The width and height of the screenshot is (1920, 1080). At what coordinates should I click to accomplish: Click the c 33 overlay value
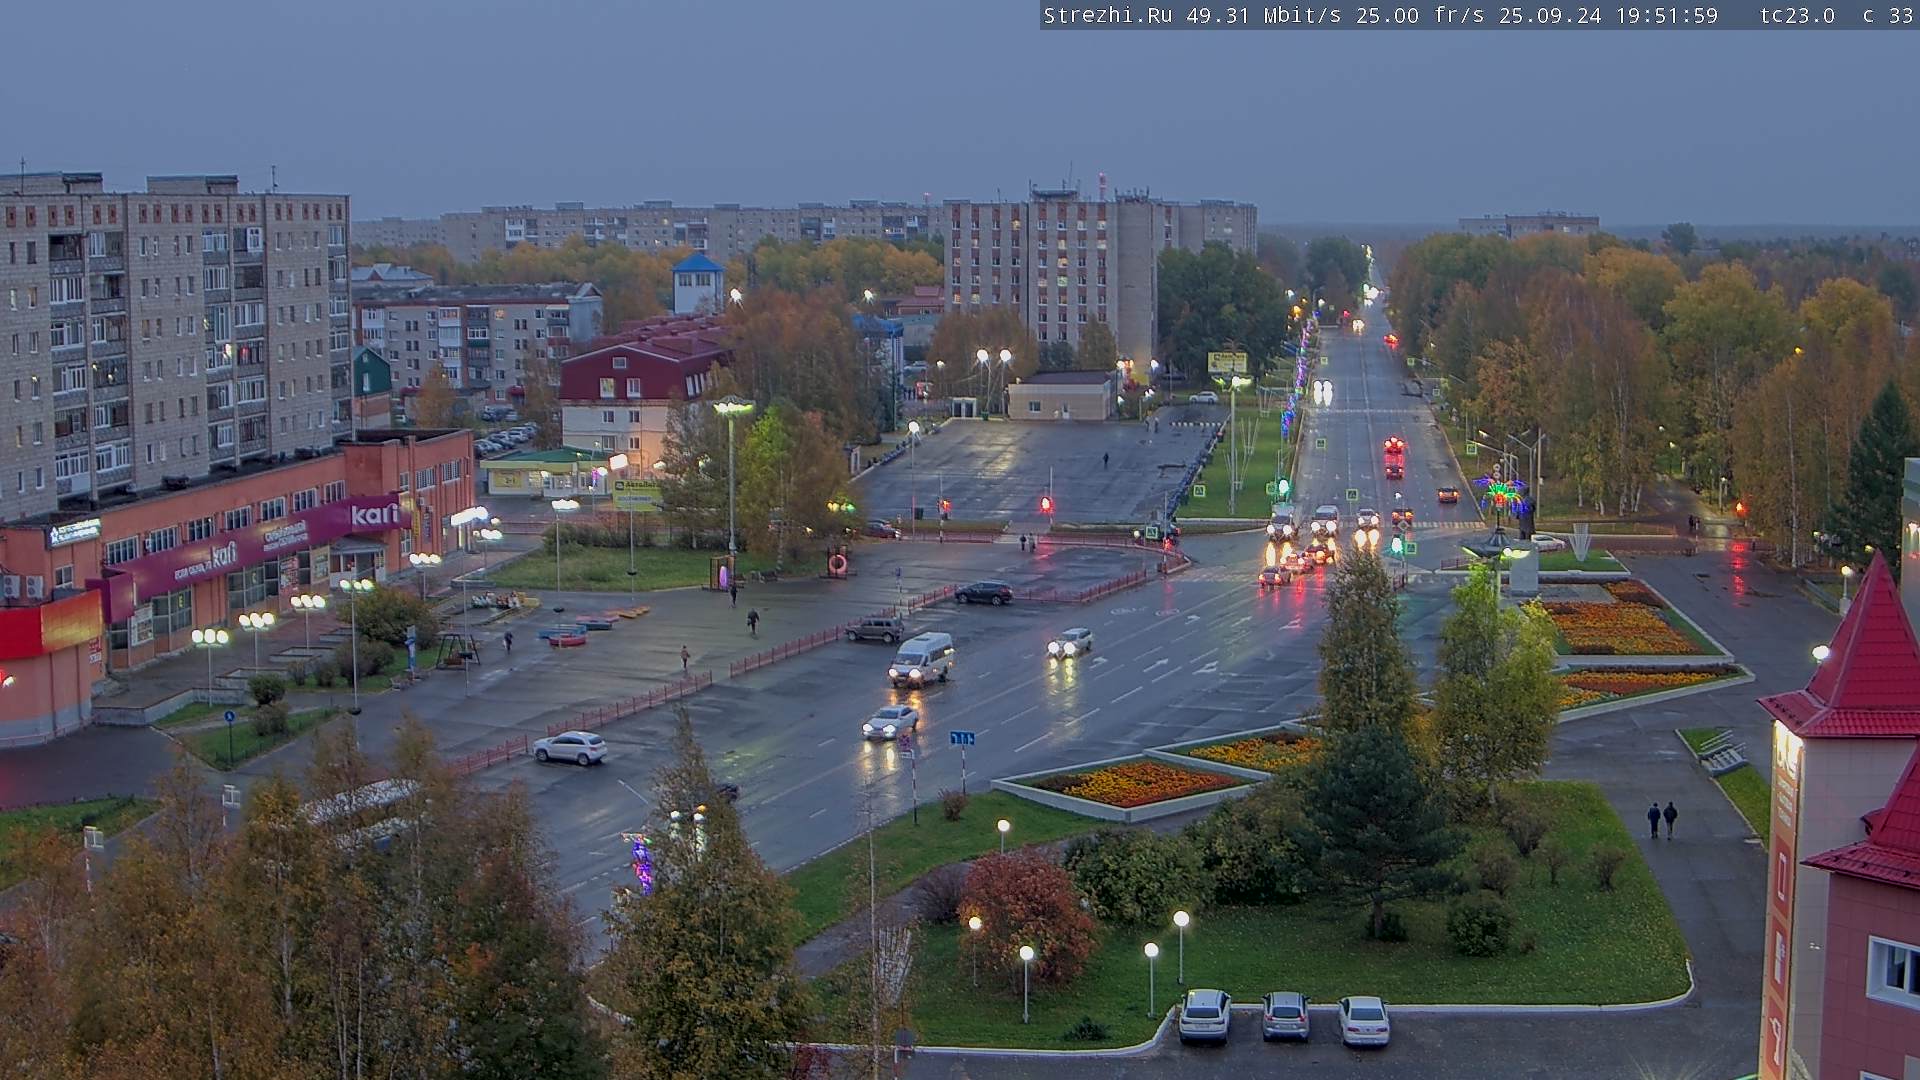pos(1887,16)
